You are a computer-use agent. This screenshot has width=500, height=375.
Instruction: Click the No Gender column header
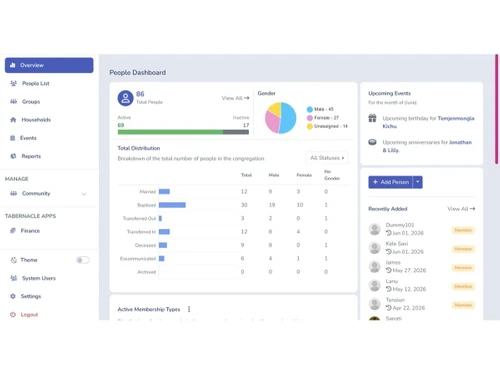[x=332, y=175]
